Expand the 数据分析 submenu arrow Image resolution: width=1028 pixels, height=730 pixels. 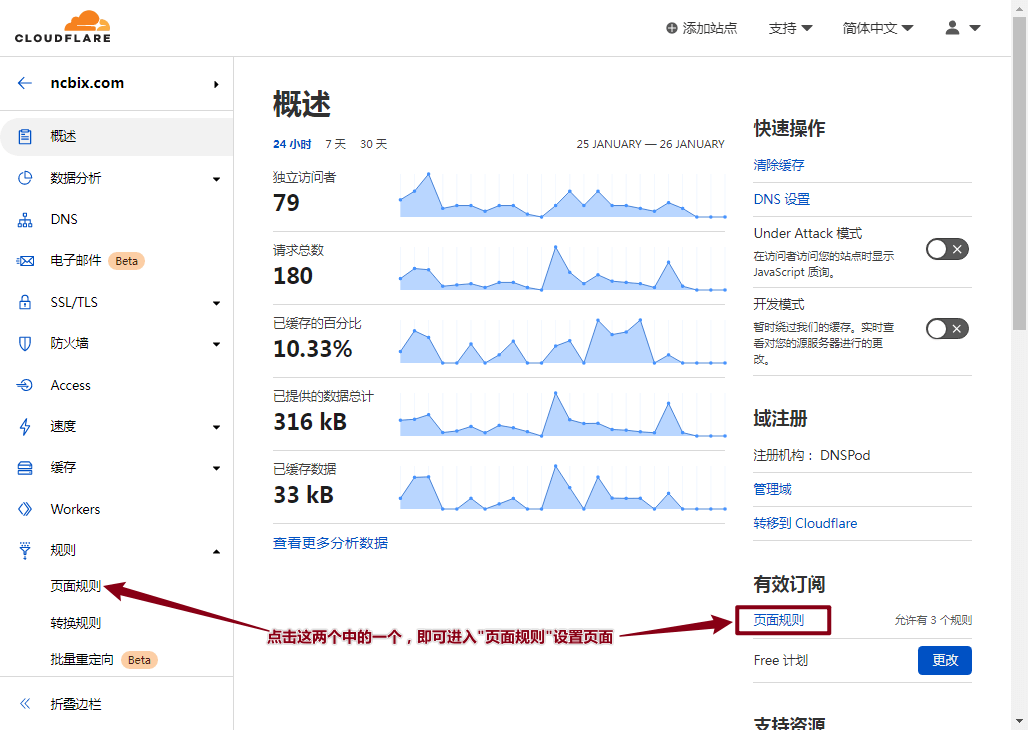(x=216, y=179)
